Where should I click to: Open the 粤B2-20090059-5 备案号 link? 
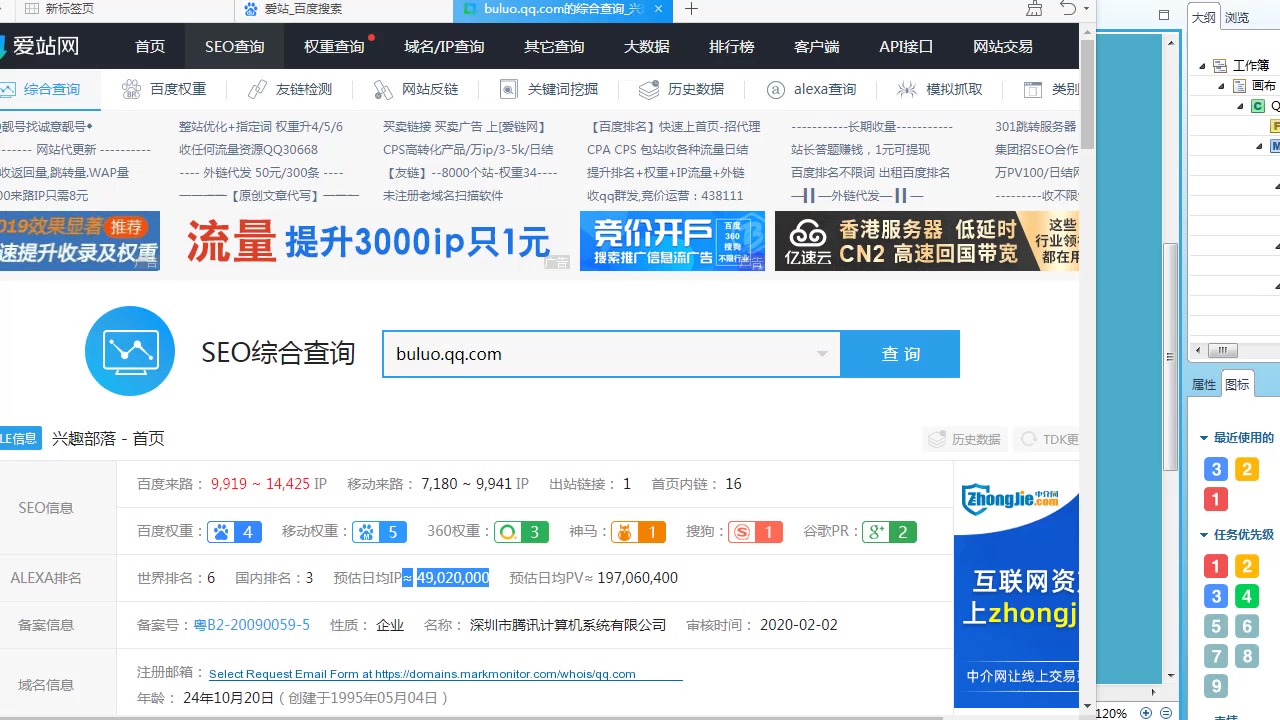[x=251, y=625]
